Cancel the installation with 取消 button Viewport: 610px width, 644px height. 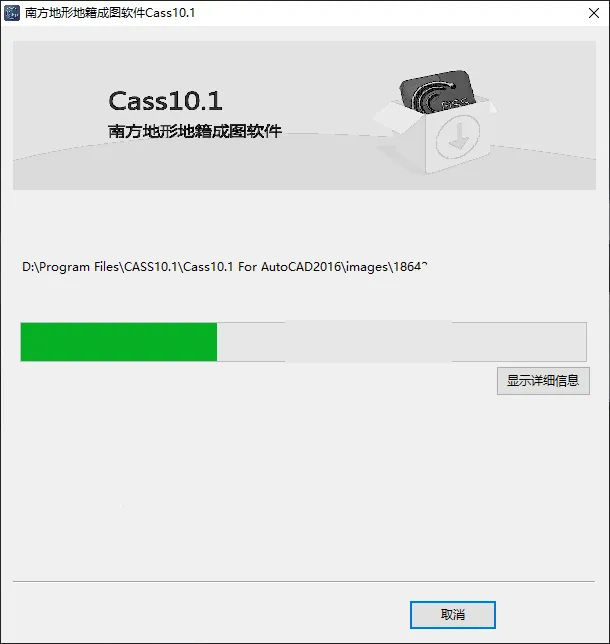pos(453,615)
